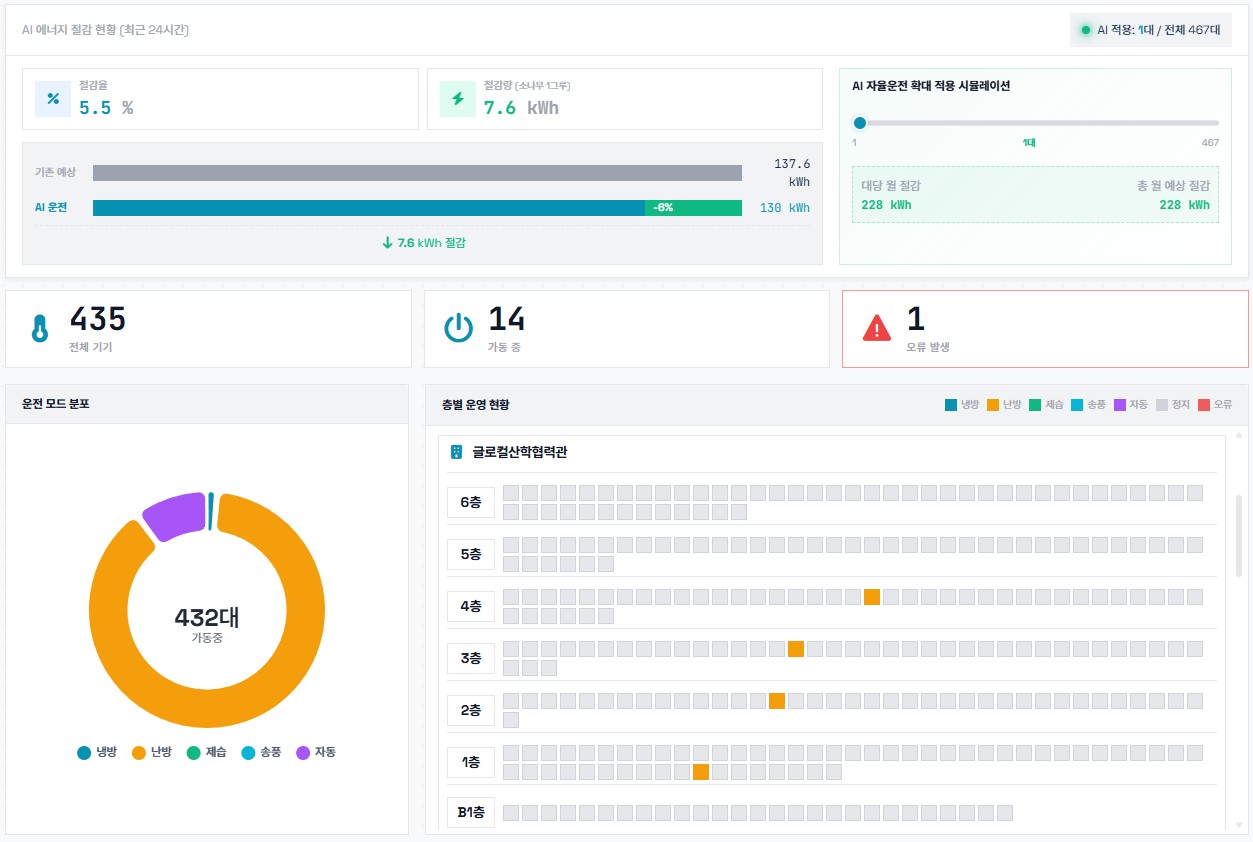Click the building icon next to 글로컬산학협력관
1253x842 pixels.
(x=457, y=452)
